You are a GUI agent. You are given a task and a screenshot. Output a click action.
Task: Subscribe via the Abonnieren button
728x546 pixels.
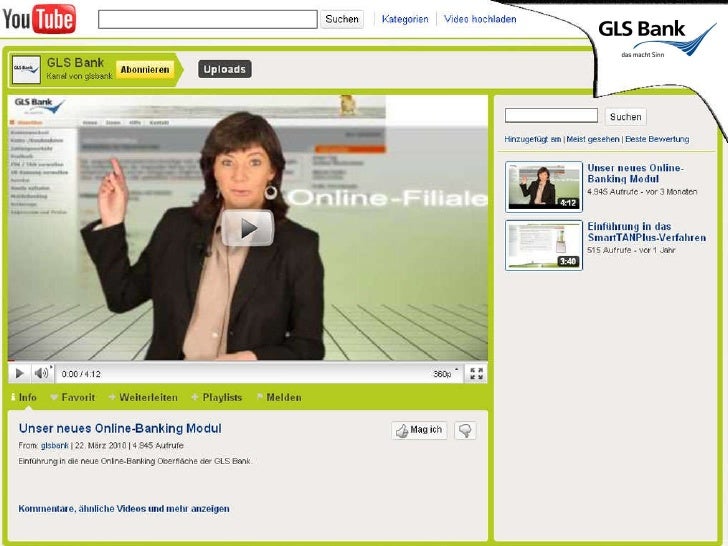coord(145,70)
